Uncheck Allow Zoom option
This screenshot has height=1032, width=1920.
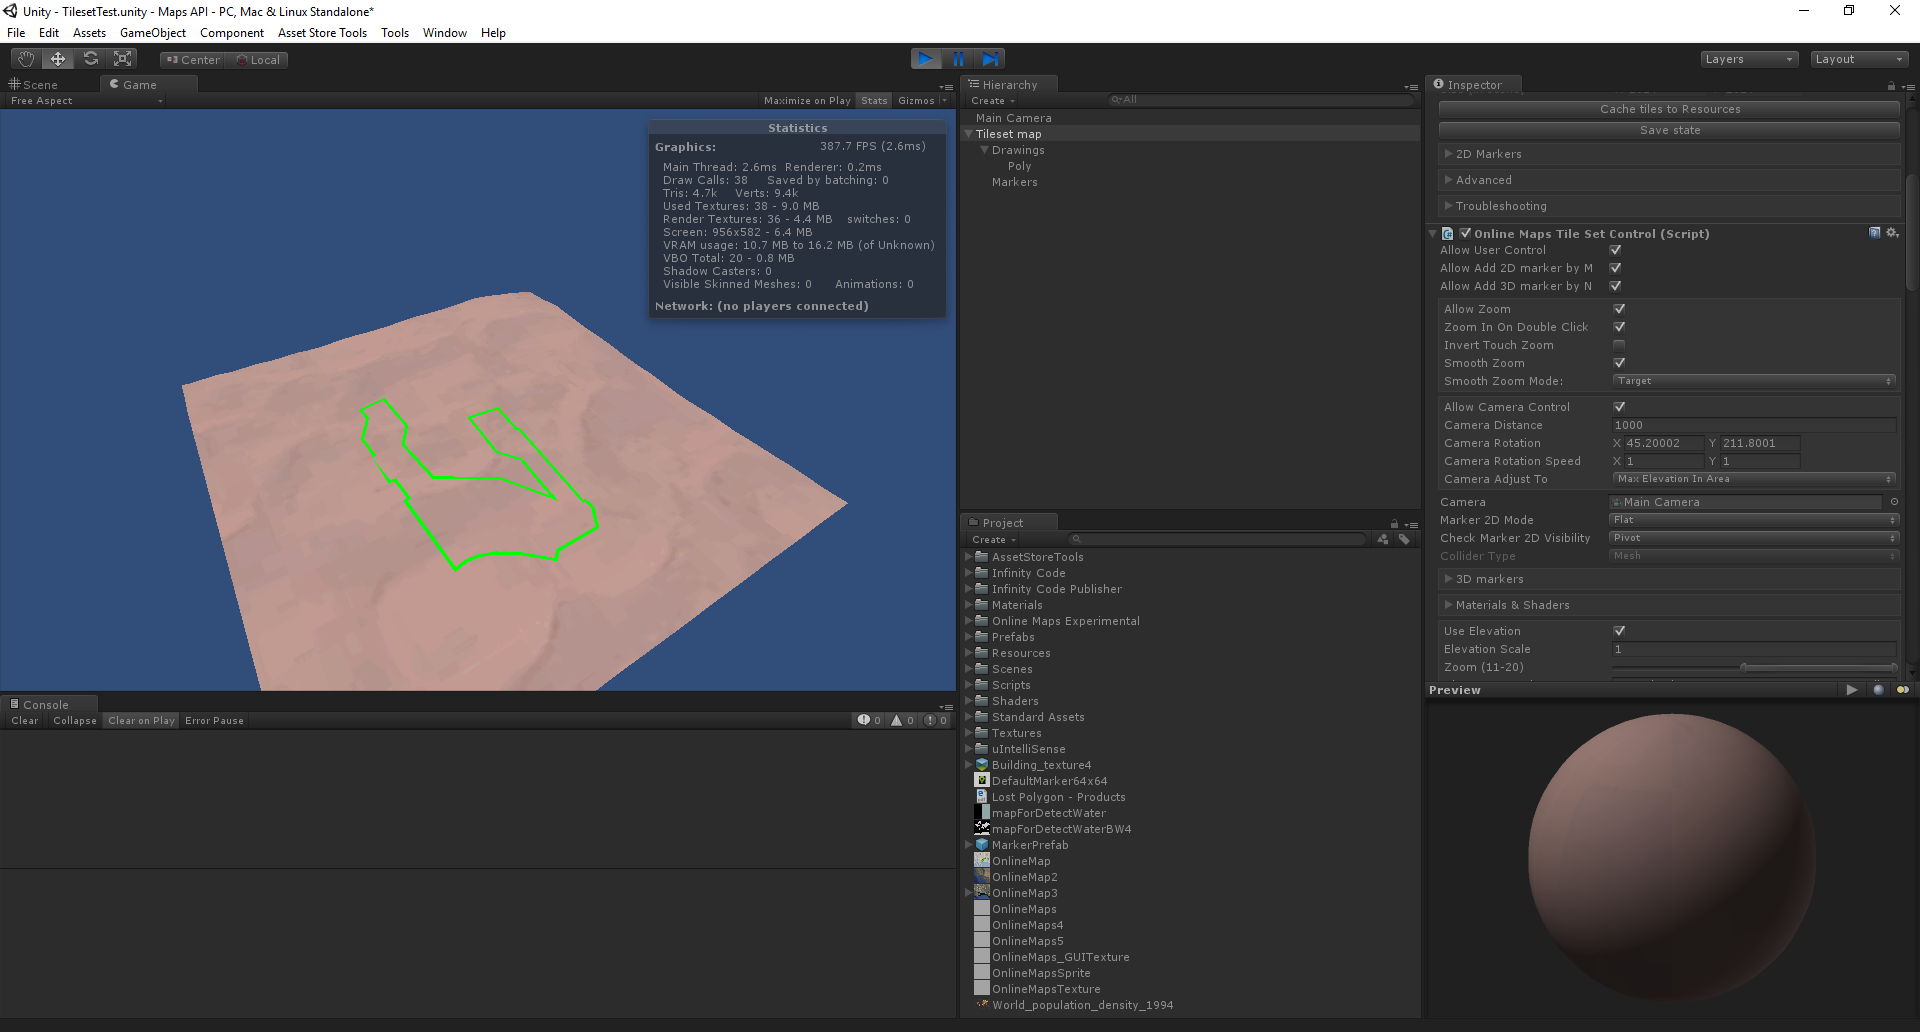pos(1619,309)
